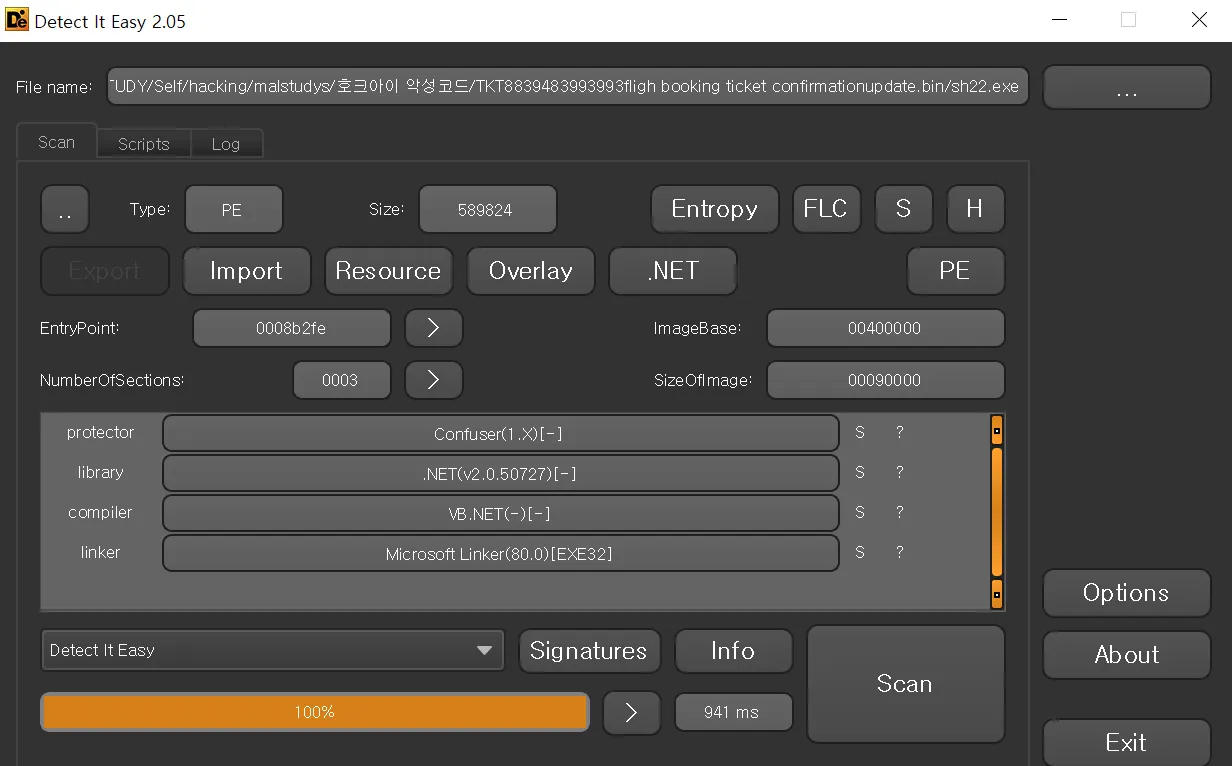Close the window with the X button
The width and height of the screenshot is (1232, 766).
pyautogui.click(x=1199, y=20)
